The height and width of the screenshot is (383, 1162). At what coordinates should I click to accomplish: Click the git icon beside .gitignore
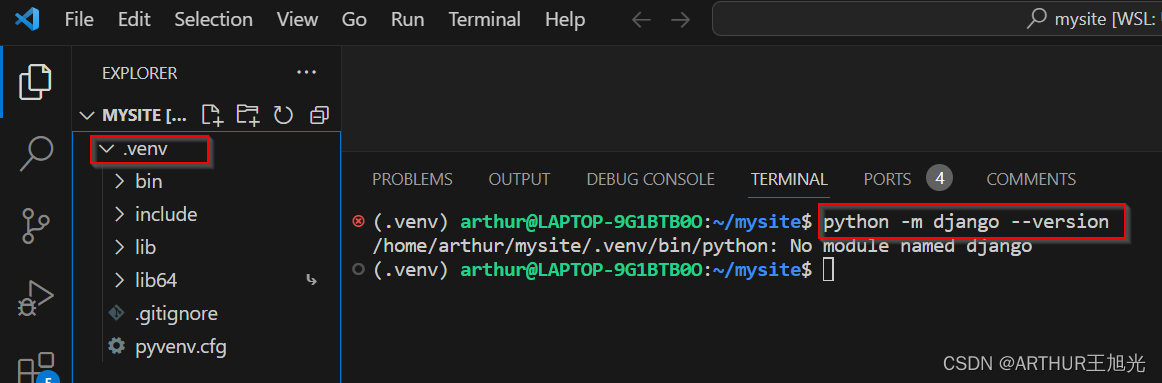coord(116,313)
